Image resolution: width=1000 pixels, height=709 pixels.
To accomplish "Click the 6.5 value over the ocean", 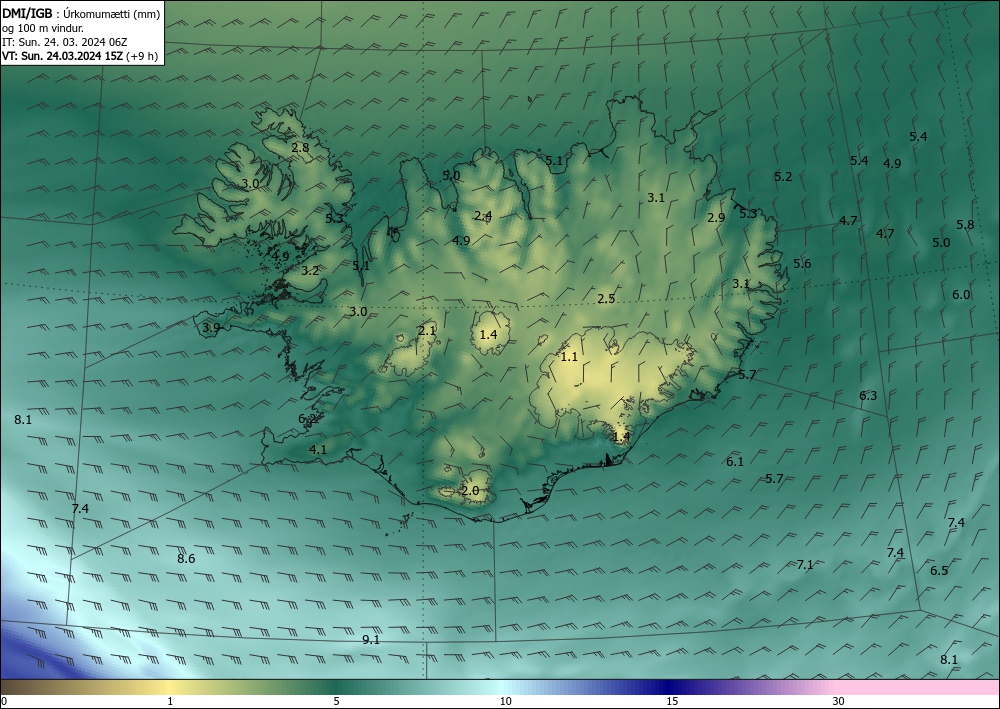I will [x=939, y=571].
